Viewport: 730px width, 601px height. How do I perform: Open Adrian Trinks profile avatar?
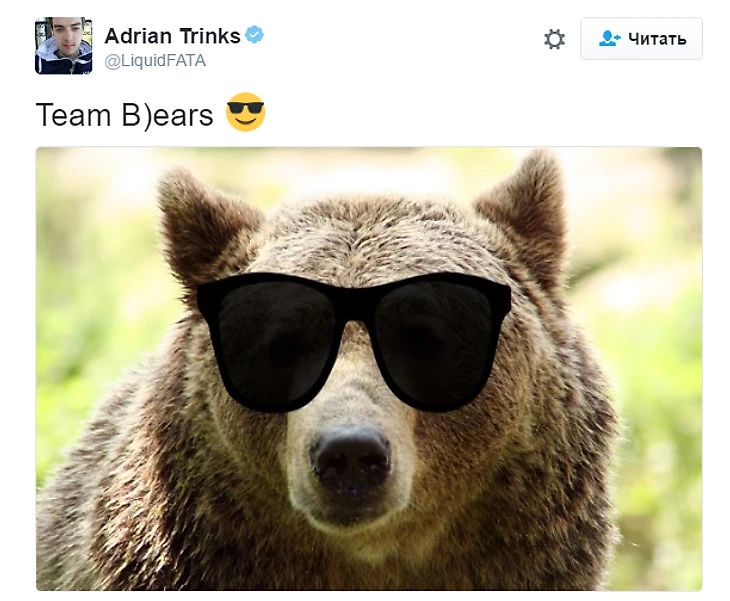coord(64,46)
